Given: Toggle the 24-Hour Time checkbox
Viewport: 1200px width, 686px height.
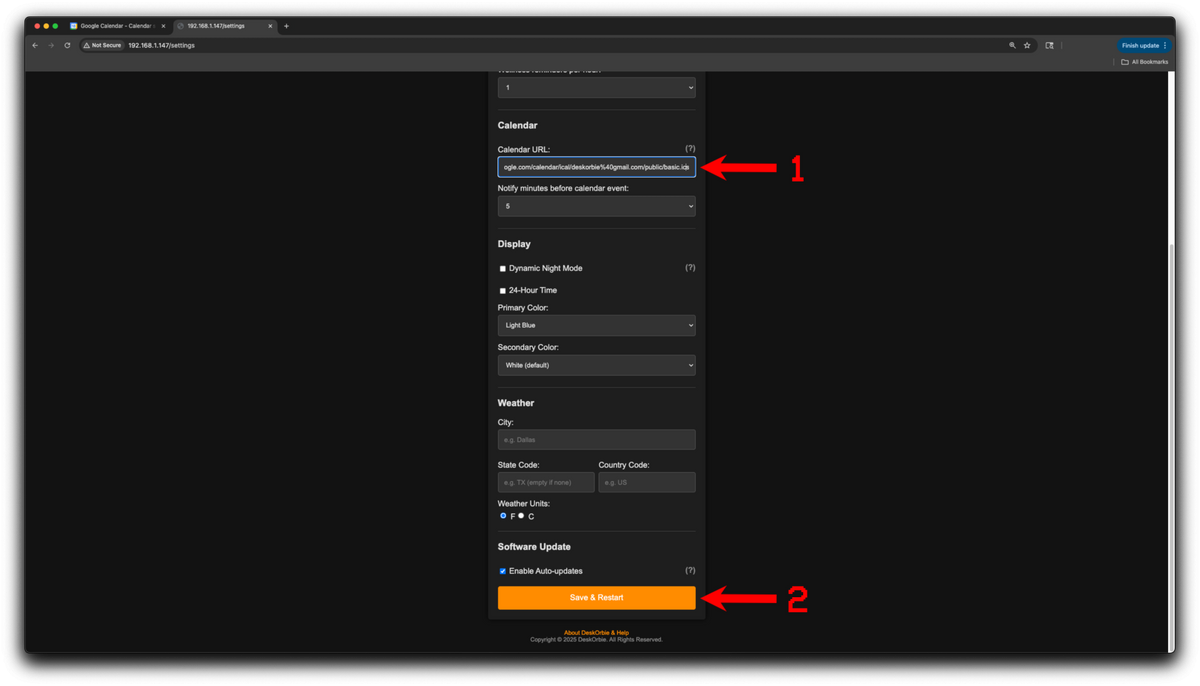Looking at the screenshot, I should pyautogui.click(x=503, y=291).
